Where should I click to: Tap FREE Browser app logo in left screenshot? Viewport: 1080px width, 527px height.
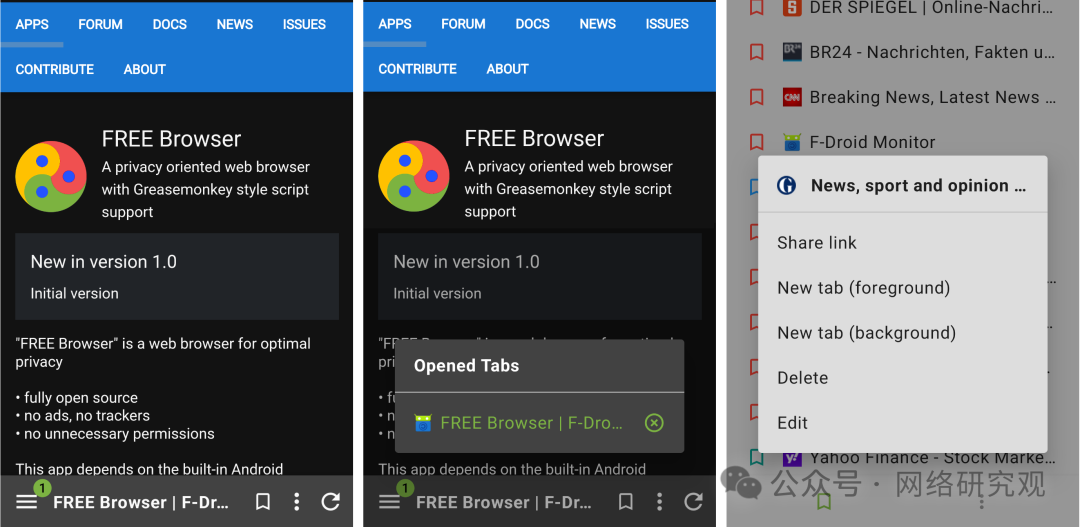(x=50, y=176)
